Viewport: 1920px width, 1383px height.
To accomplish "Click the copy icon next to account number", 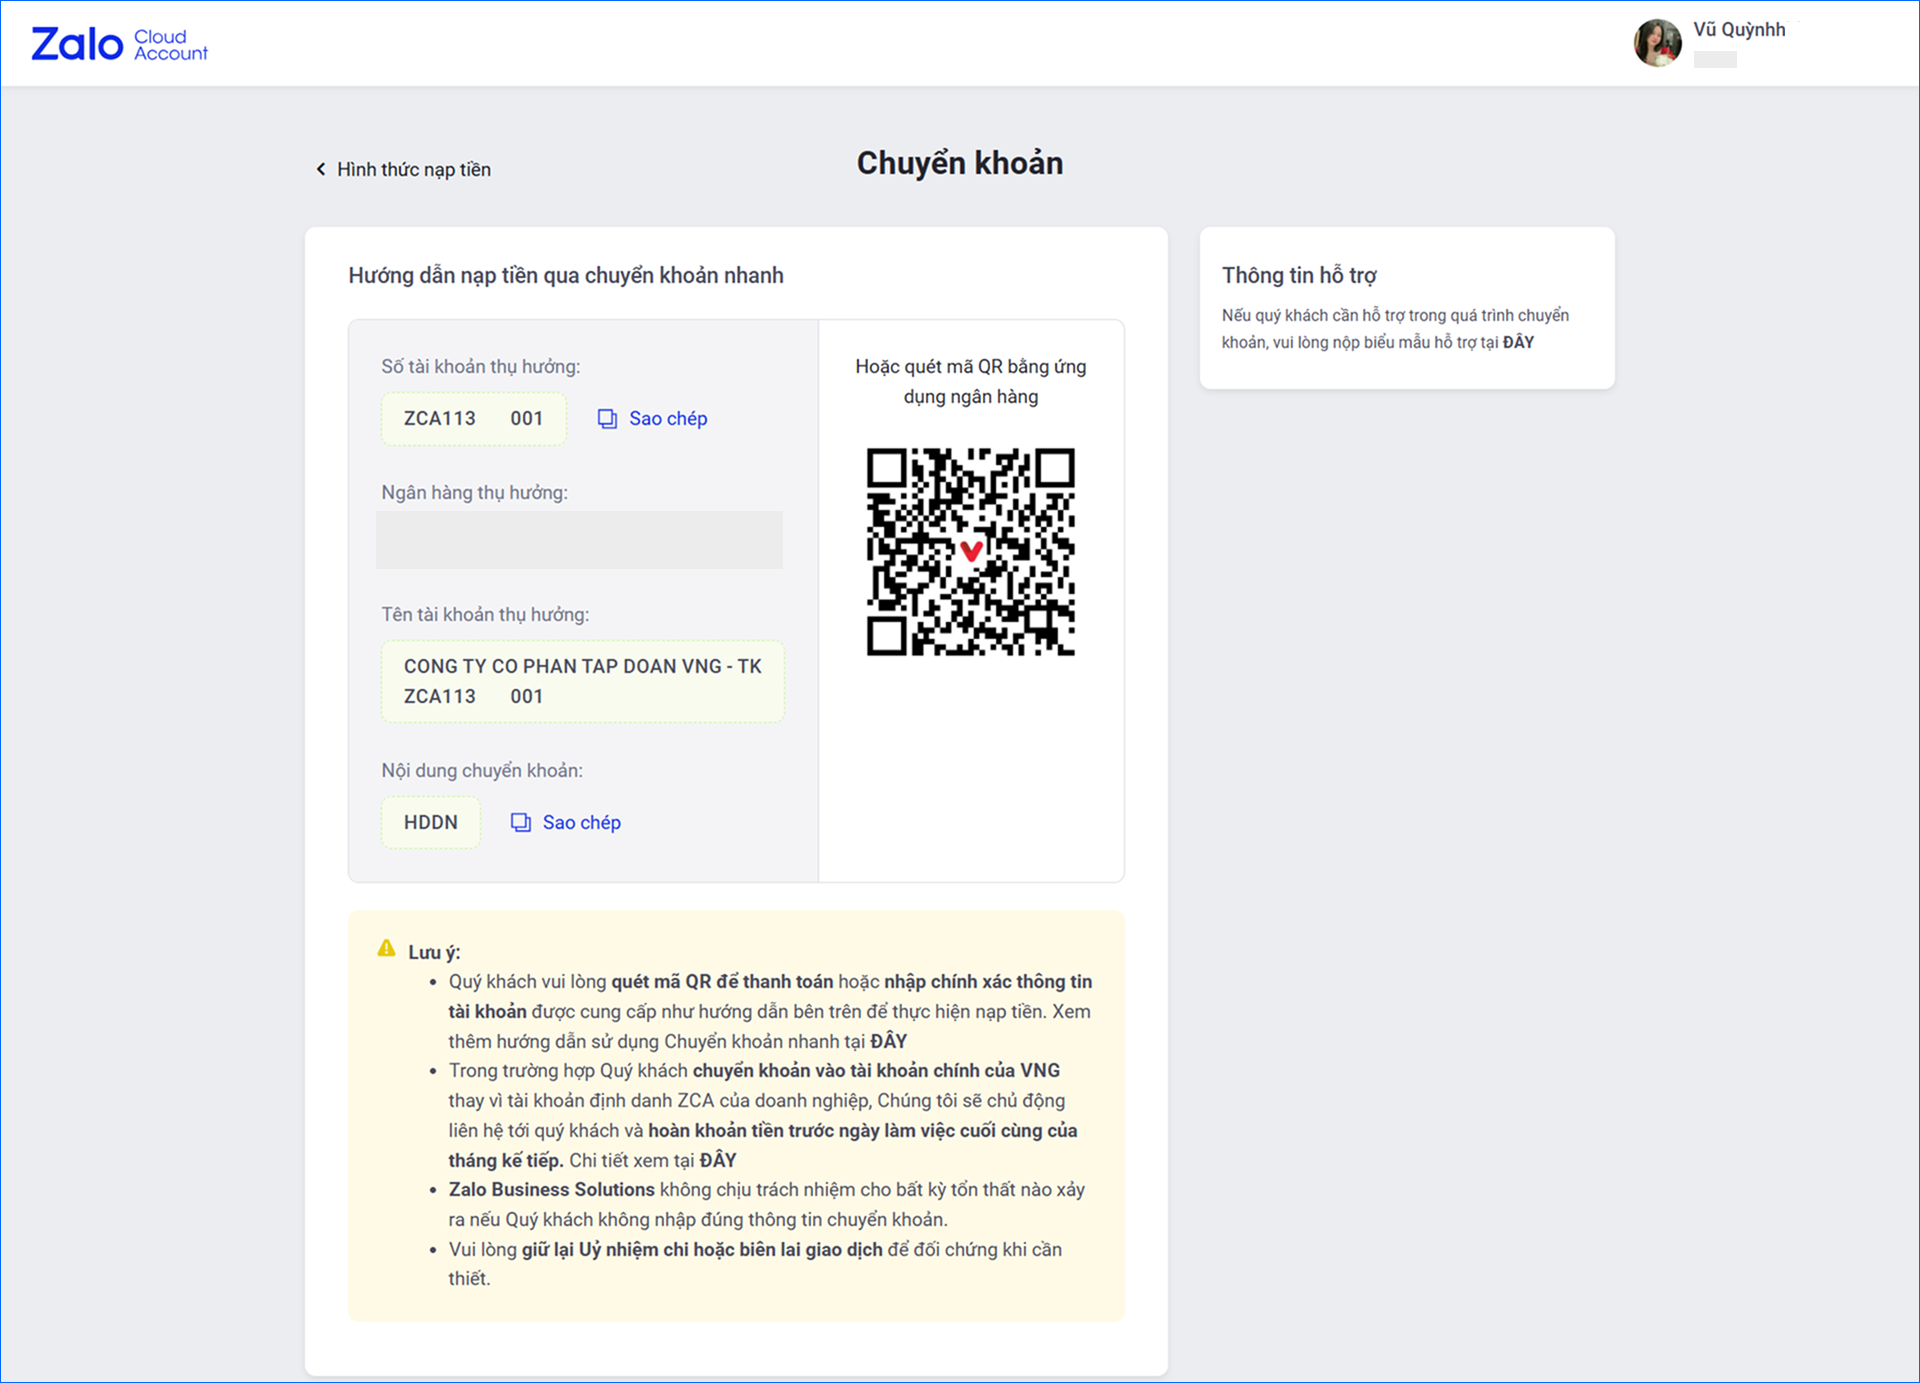I will click(x=607, y=419).
